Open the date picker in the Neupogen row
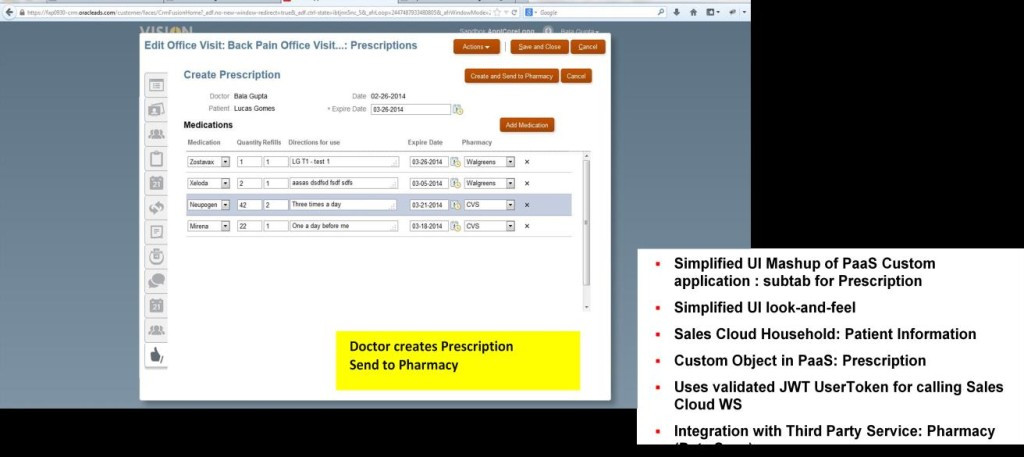1024x457 pixels. pyautogui.click(x=456, y=205)
